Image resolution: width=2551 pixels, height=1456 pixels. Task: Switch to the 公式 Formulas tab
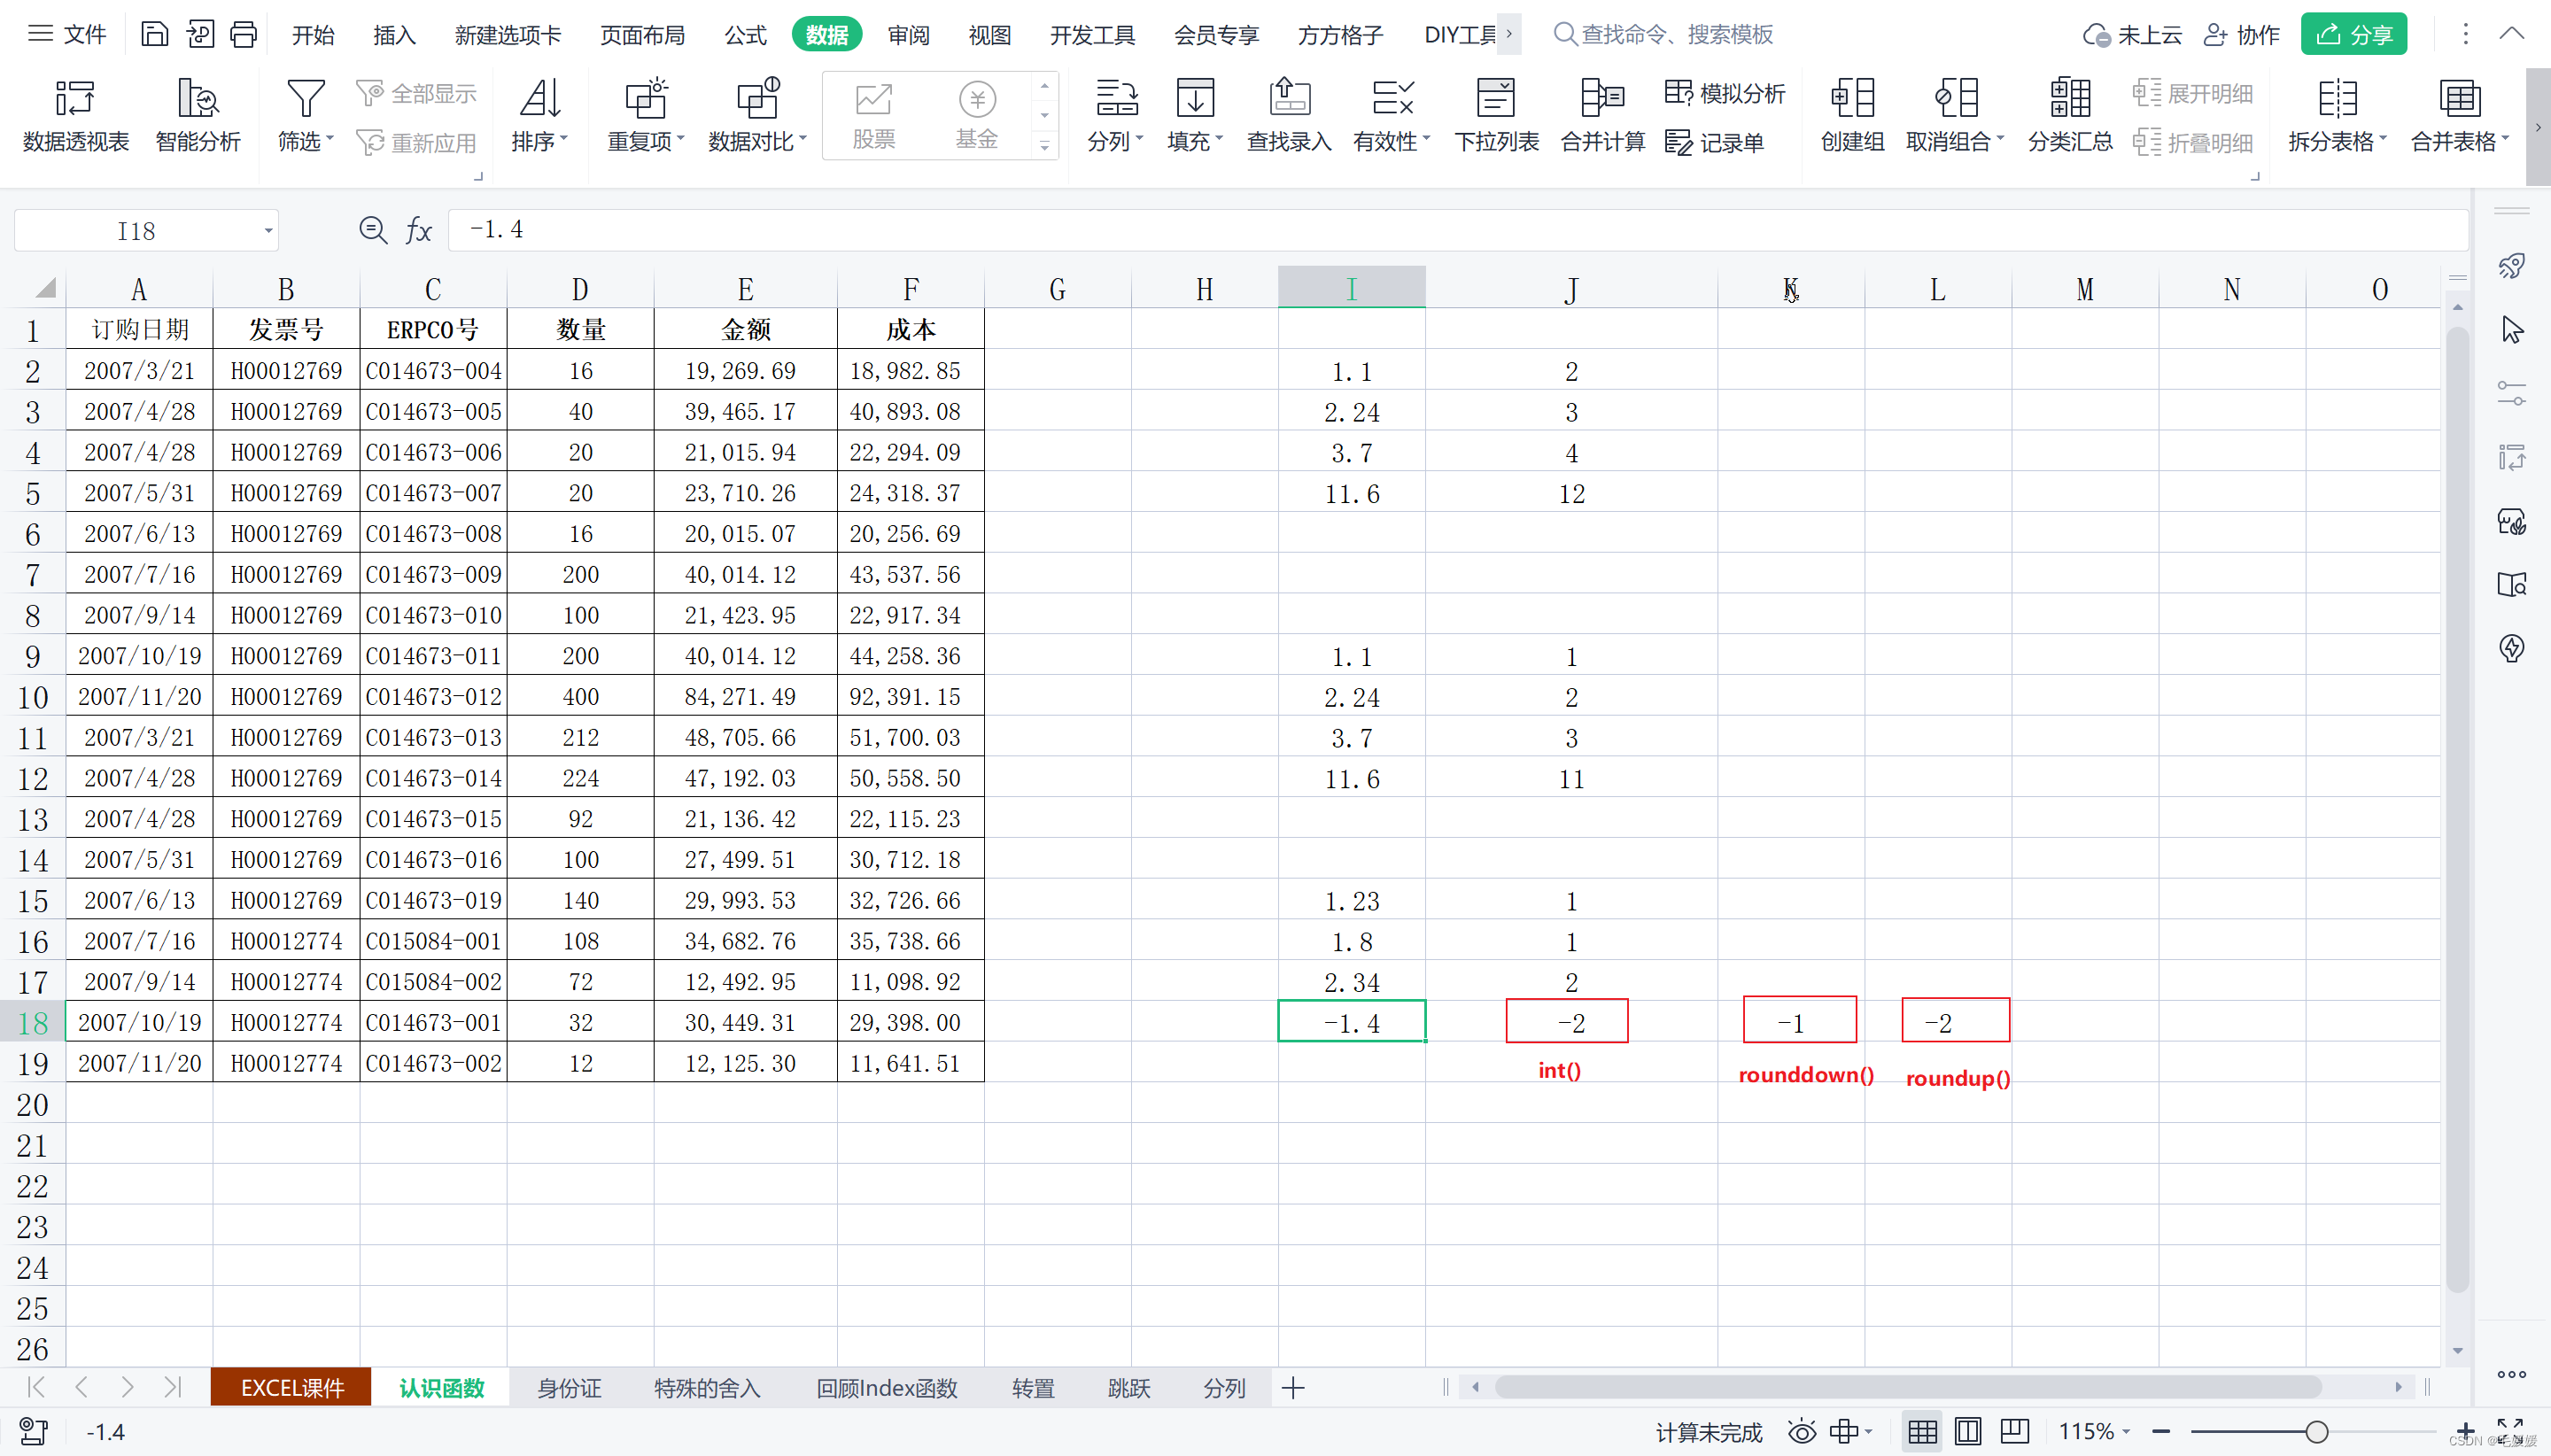click(745, 35)
